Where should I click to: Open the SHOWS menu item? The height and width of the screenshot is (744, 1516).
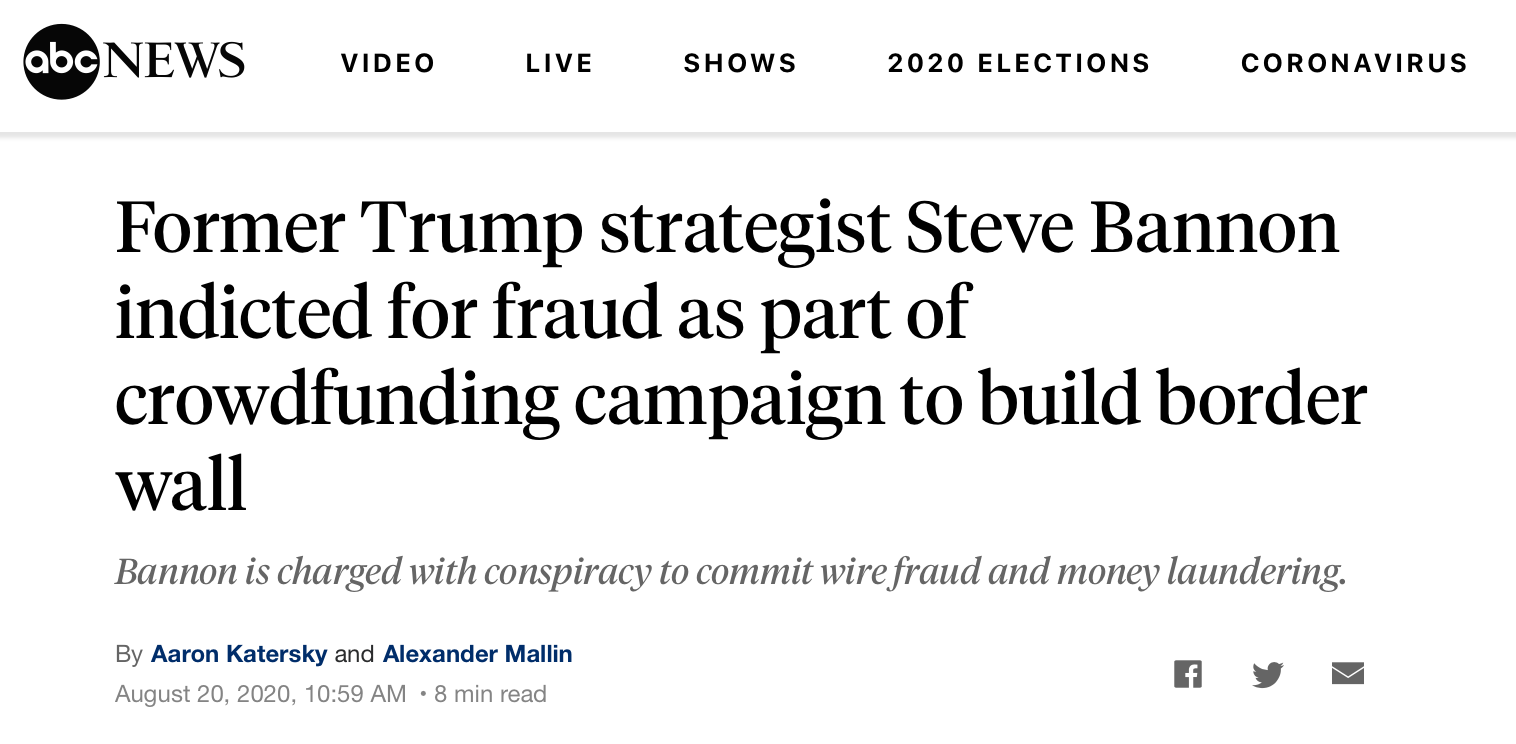pos(740,63)
